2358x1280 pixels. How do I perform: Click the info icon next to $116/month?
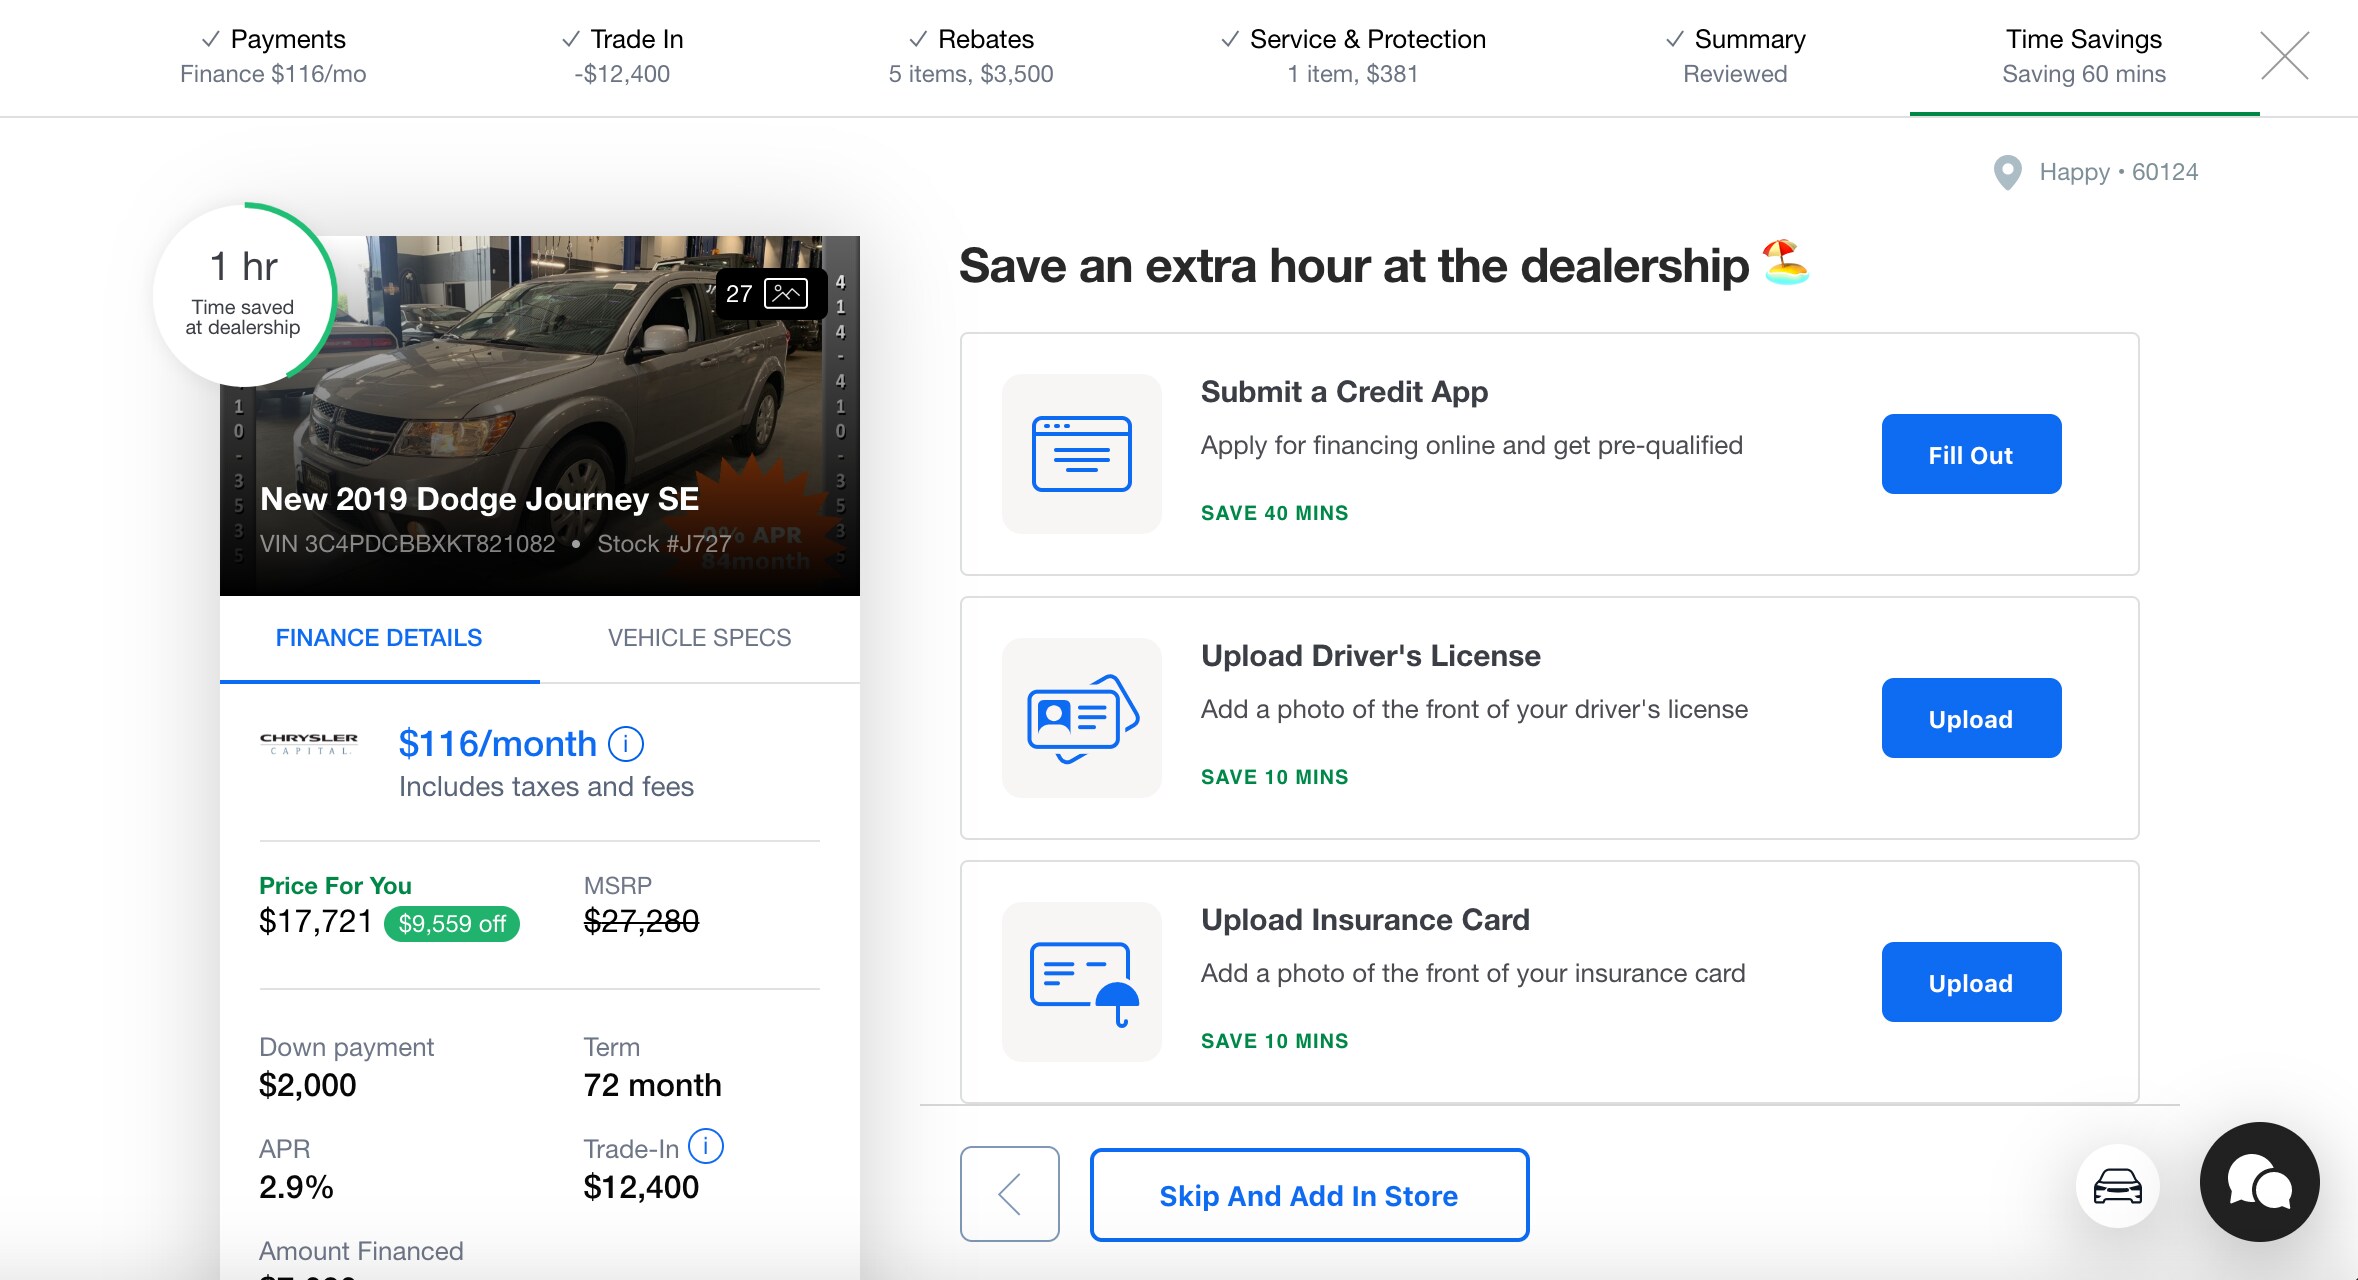point(626,744)
